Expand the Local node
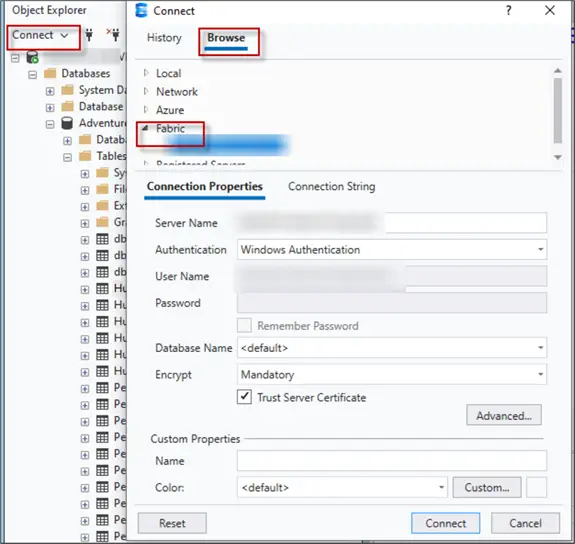The height and width of the screenshot is (544, 575). pos(146,73)
